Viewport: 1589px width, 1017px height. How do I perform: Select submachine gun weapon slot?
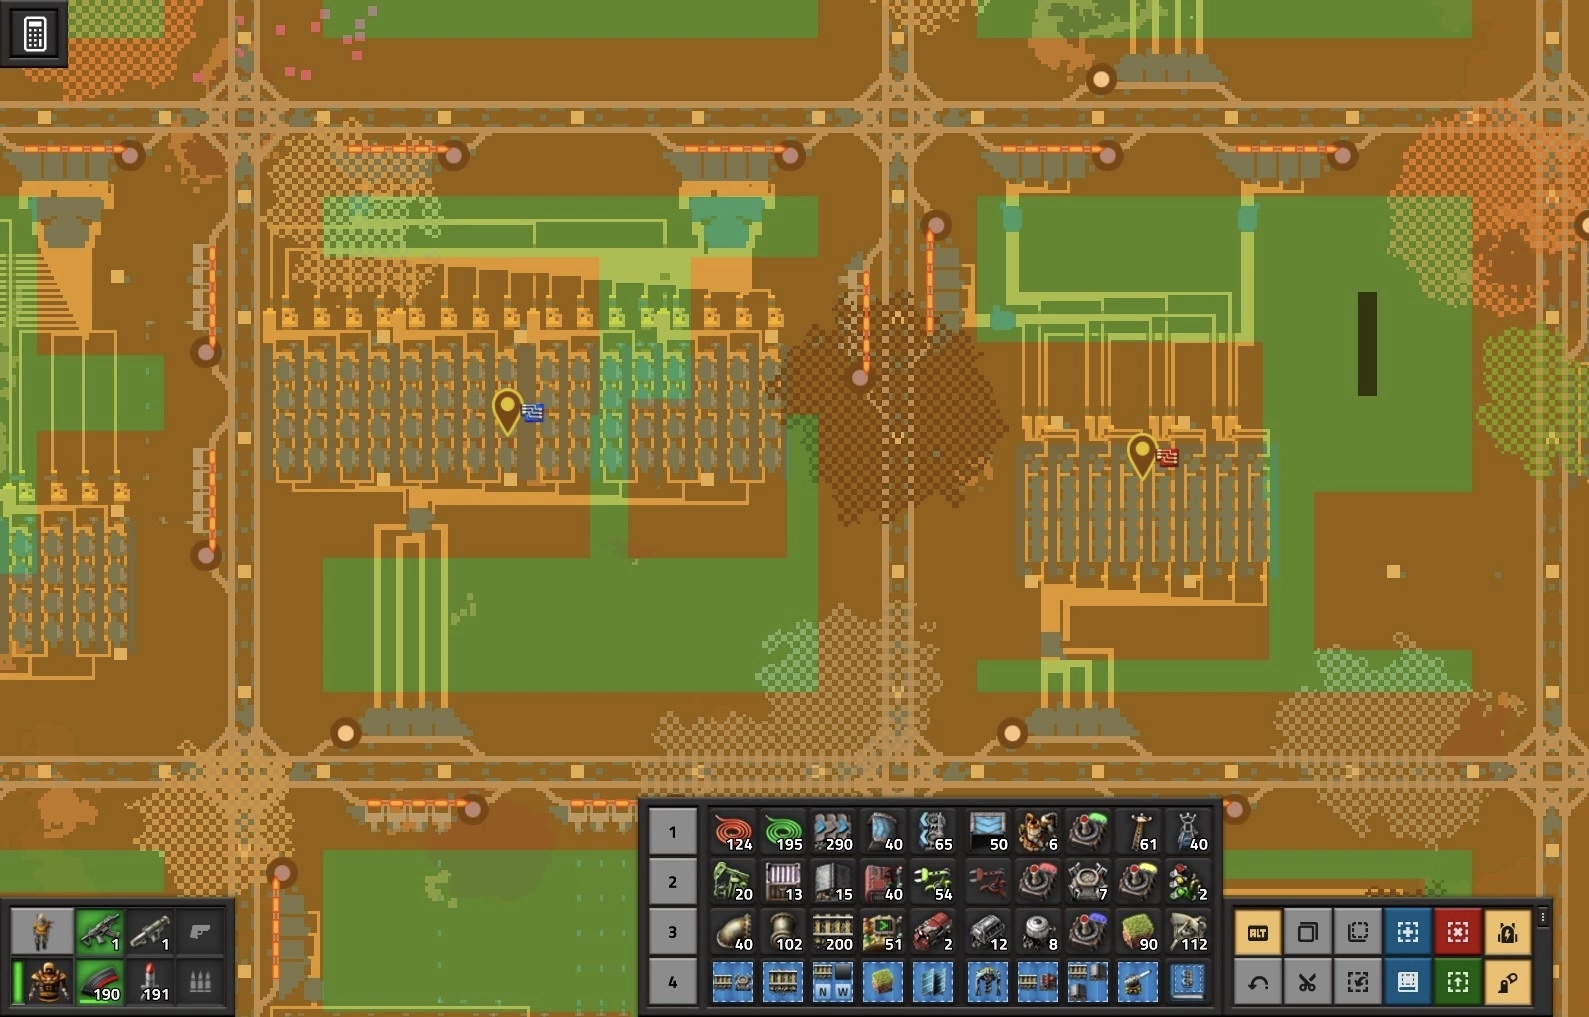100,932
